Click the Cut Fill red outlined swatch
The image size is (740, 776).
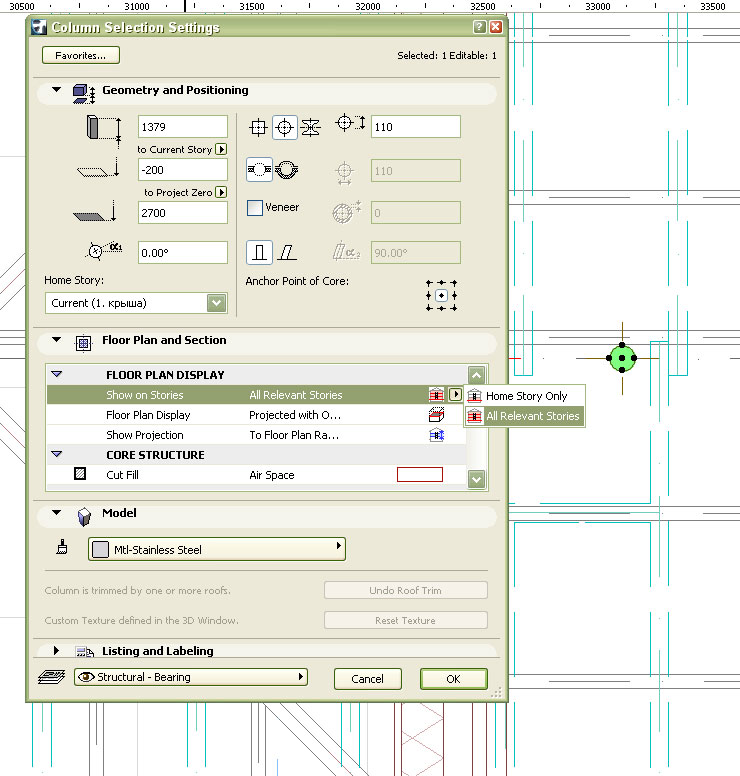tap(420, 475)
